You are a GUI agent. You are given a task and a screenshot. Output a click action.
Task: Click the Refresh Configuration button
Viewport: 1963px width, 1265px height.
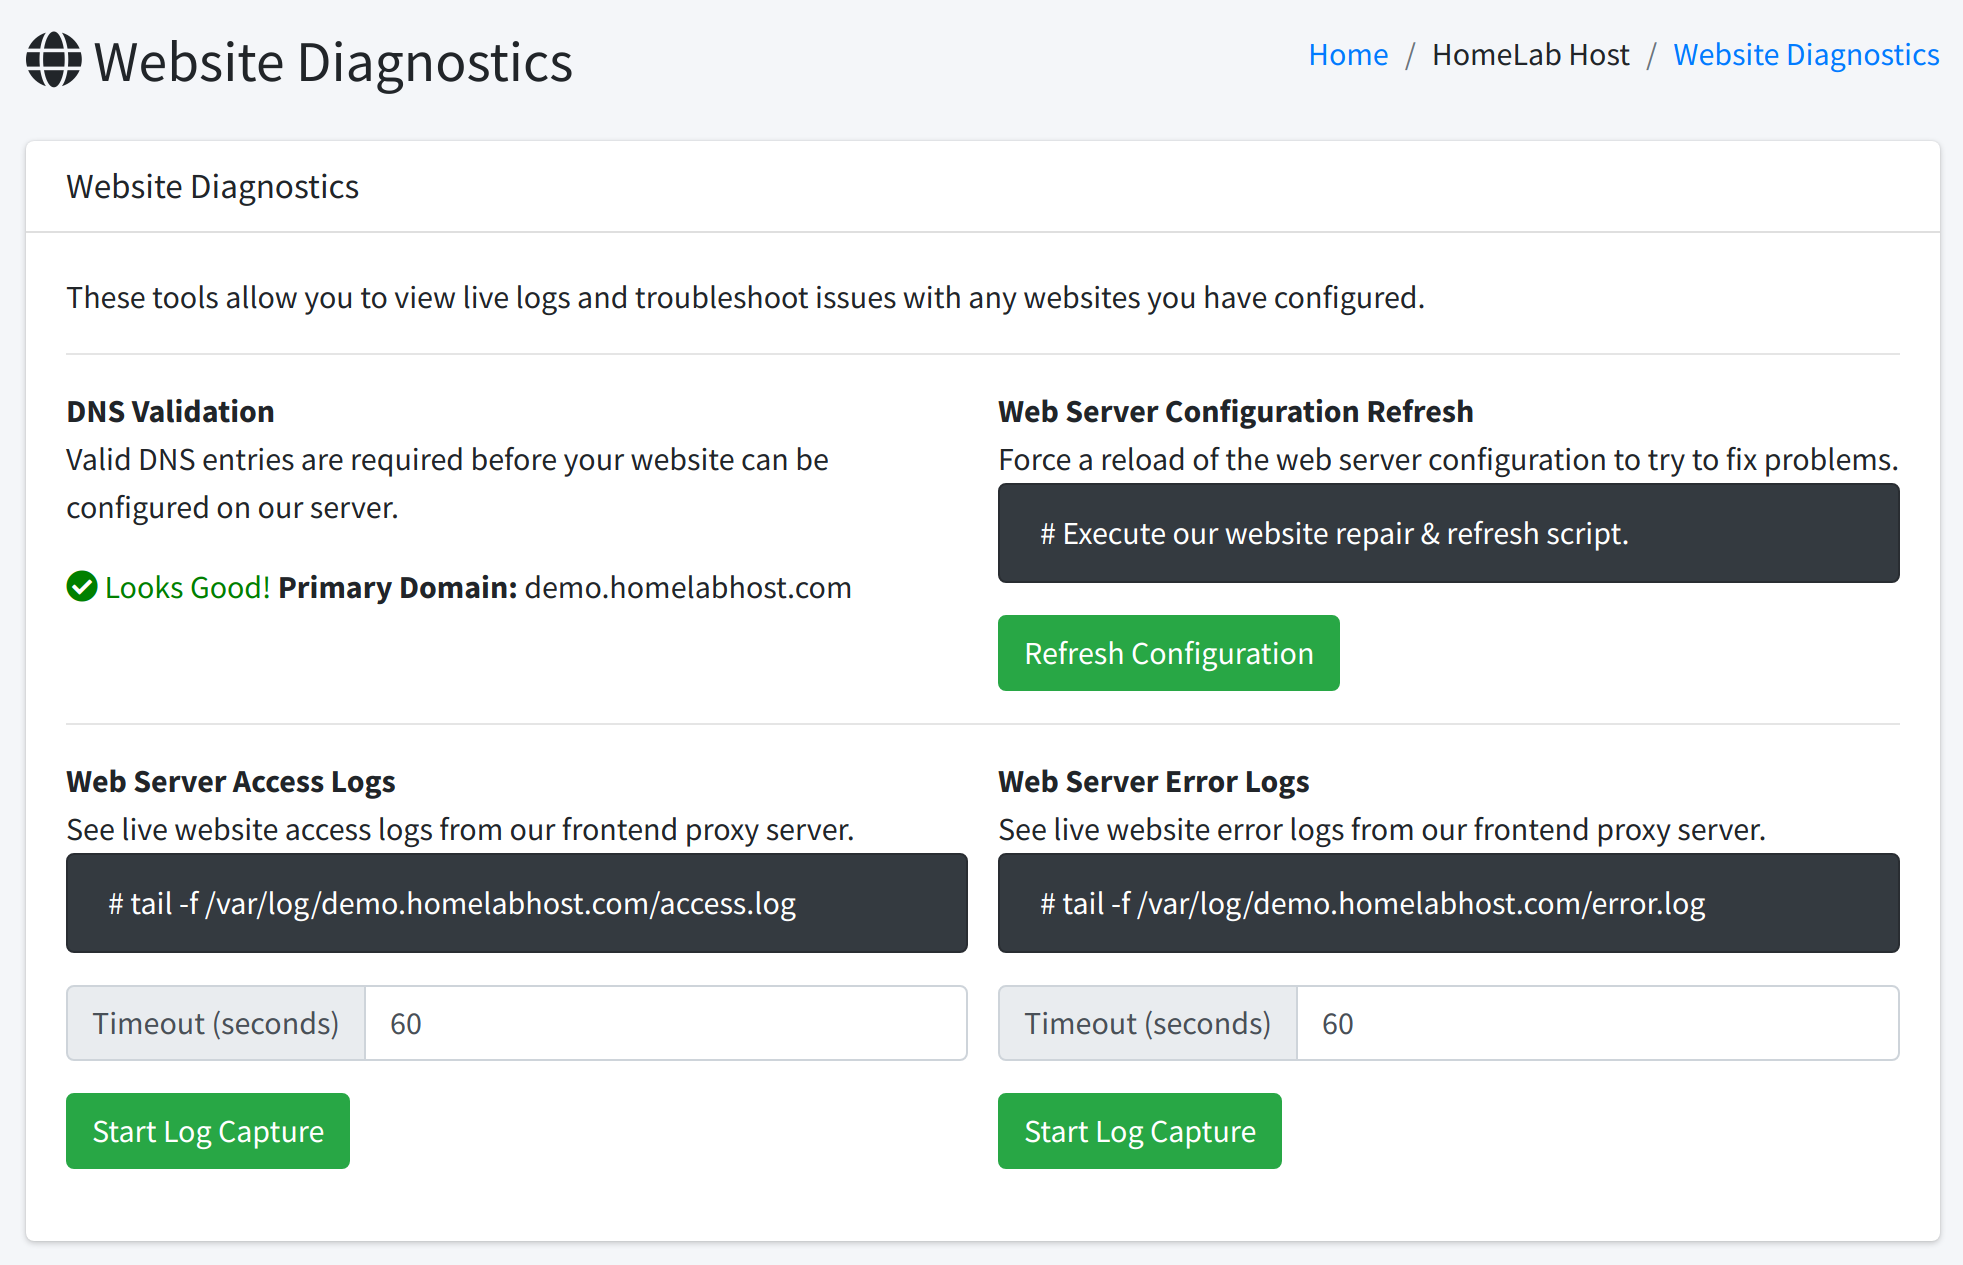(1168, 652)
